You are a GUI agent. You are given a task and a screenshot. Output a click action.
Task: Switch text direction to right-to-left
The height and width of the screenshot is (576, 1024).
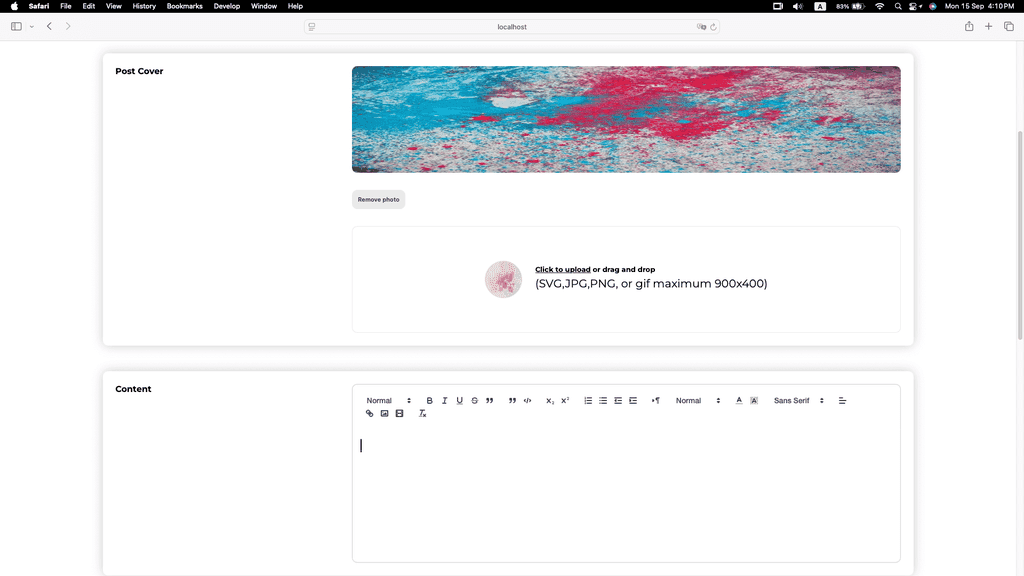[x=656, y=400]
